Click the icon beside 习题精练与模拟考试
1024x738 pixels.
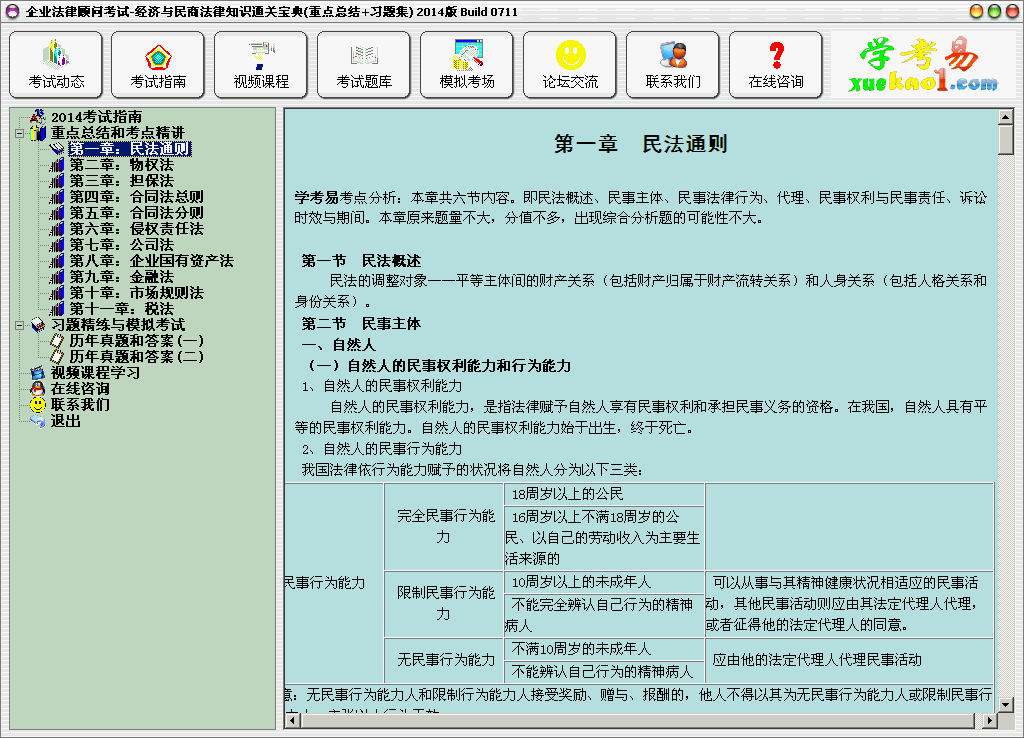click(x=38, y=325)
